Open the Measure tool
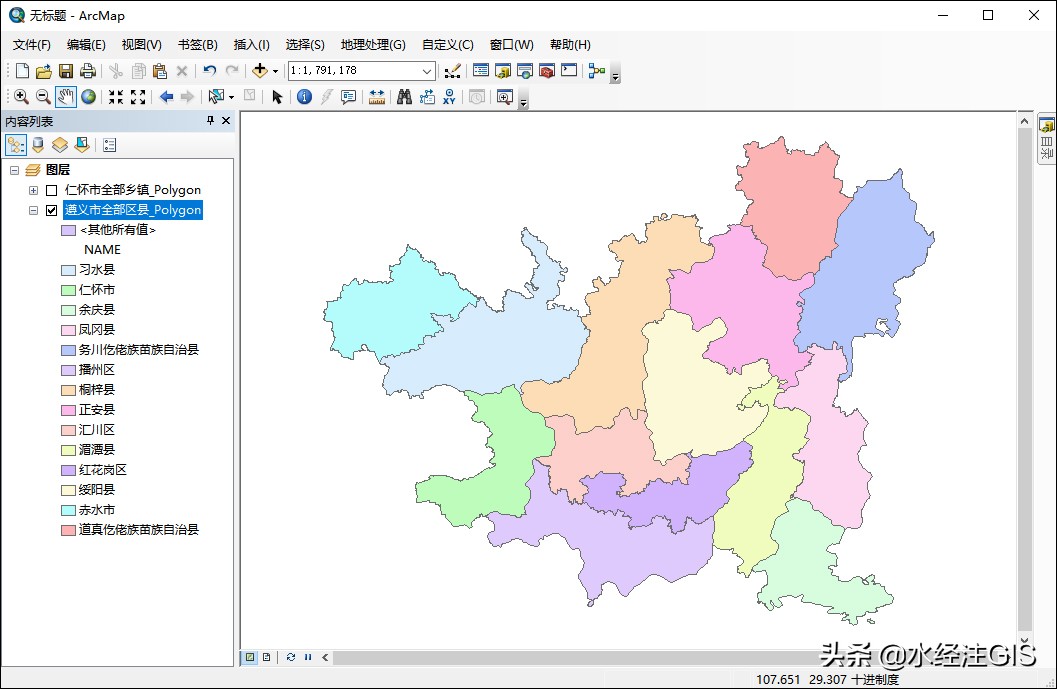The image size is (1057, 689). [x=376, y=96]
